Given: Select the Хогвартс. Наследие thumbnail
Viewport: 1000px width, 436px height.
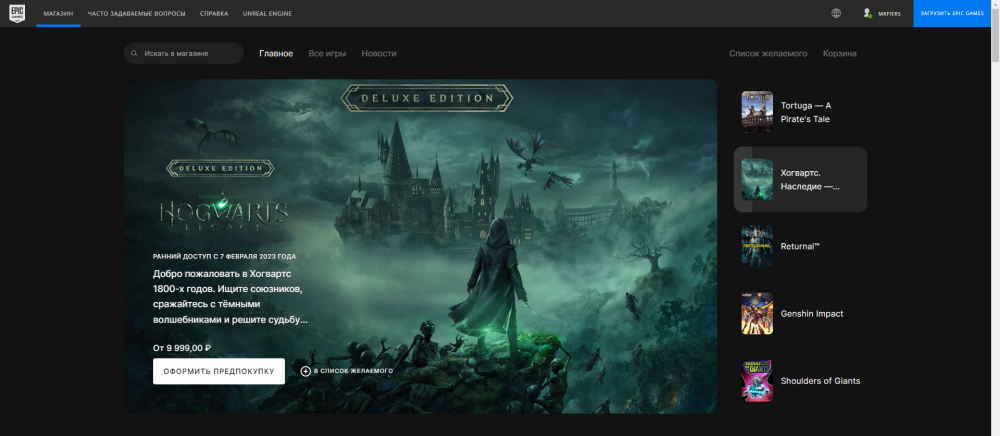Looking at the screenshot, I should point(757,179).
